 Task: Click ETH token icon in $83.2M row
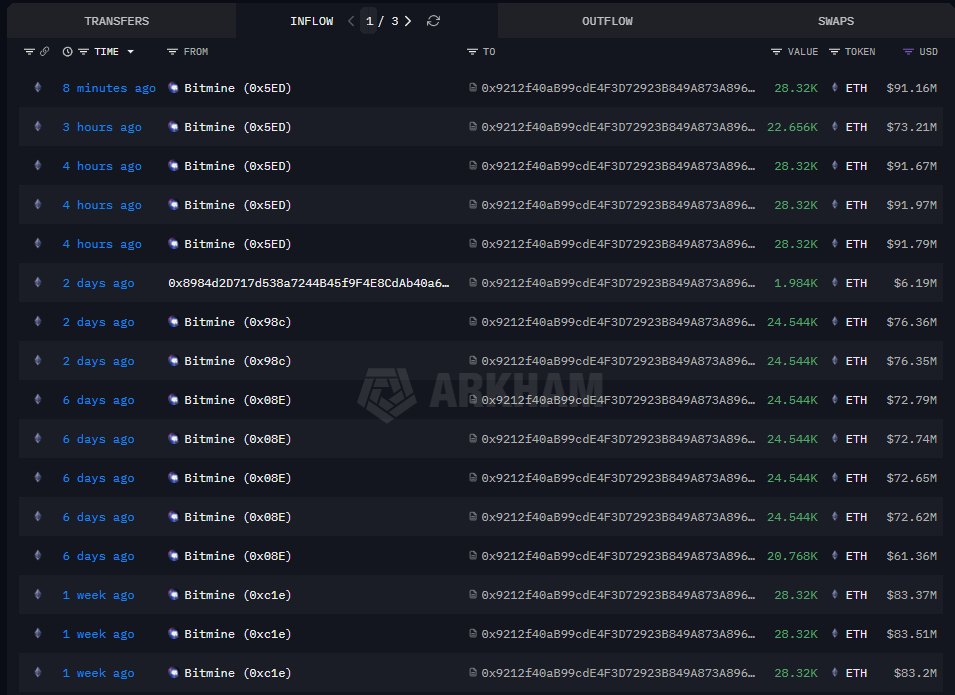(835, 672)
